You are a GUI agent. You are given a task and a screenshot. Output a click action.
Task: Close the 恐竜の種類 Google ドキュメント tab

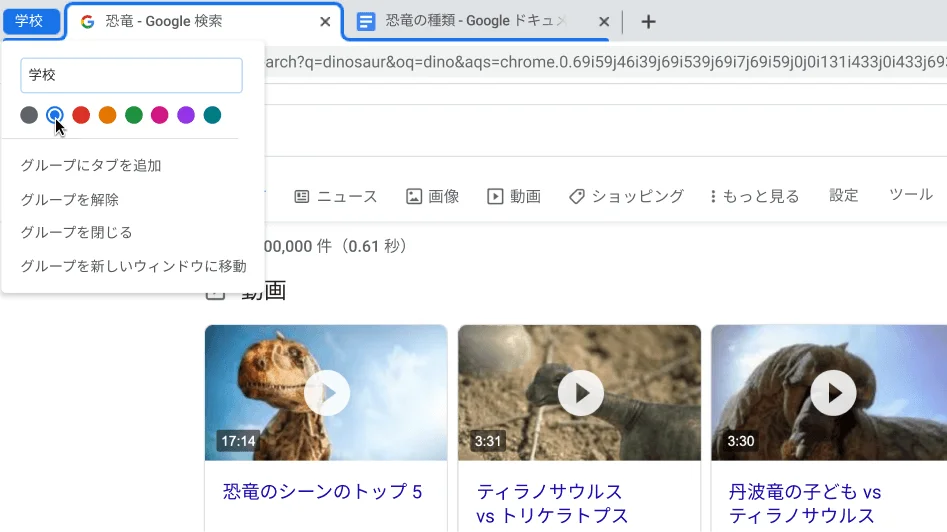tap(603, 22)
